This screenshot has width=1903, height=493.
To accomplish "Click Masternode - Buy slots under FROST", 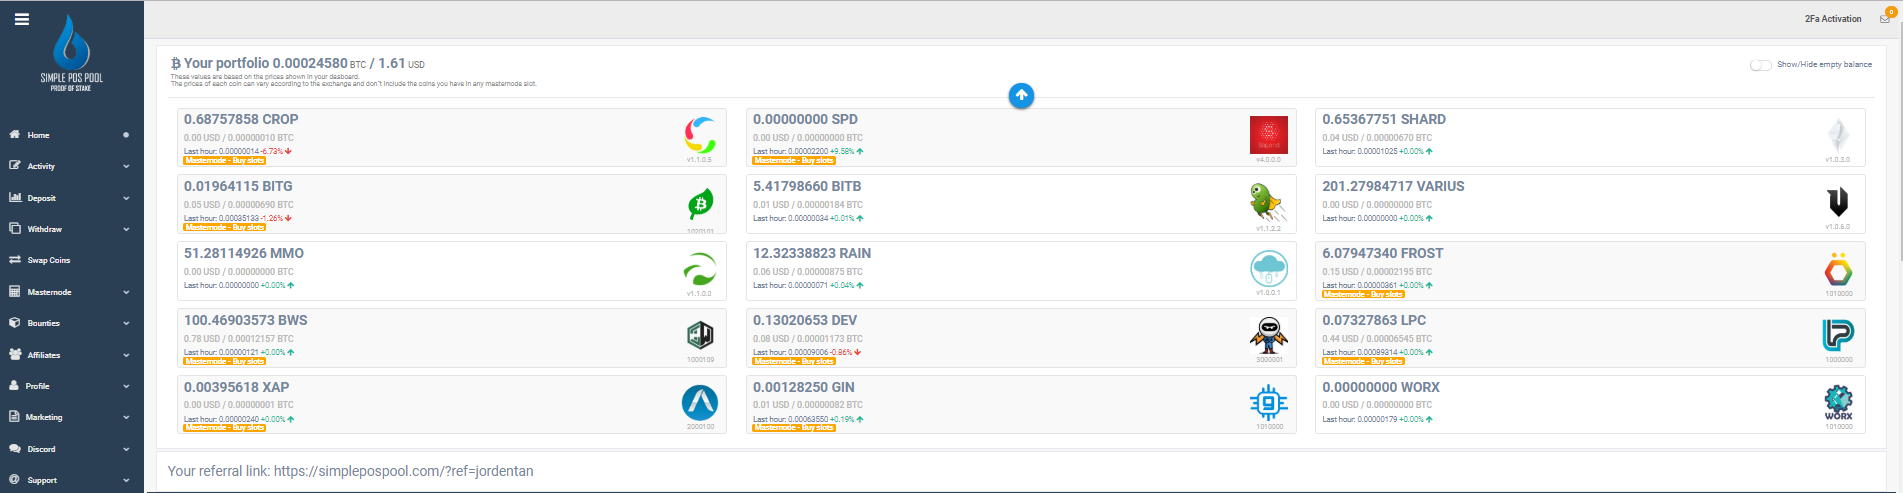I will coord(1363,295).
